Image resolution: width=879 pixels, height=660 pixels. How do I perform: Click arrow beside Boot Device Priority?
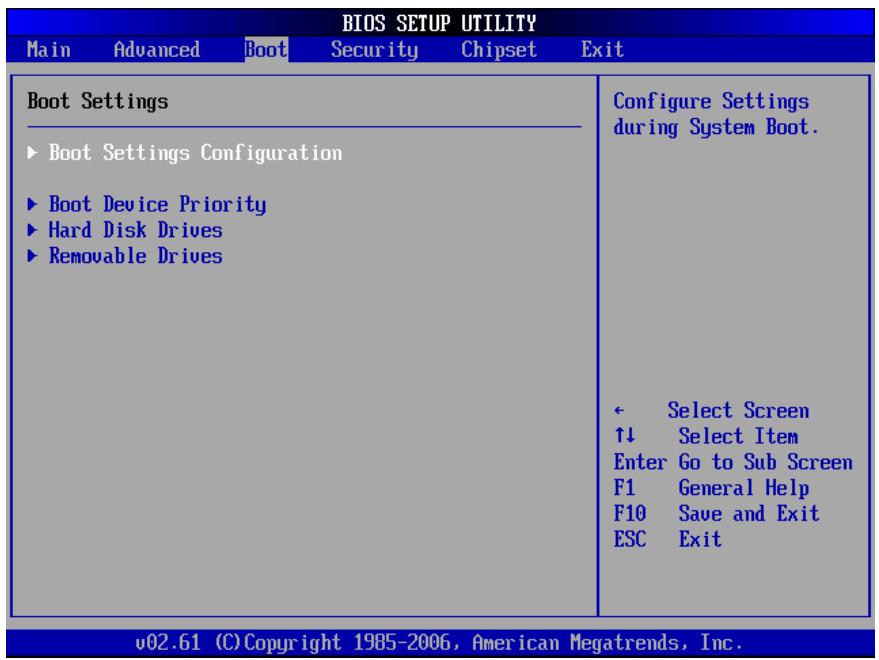click(33, 204)
